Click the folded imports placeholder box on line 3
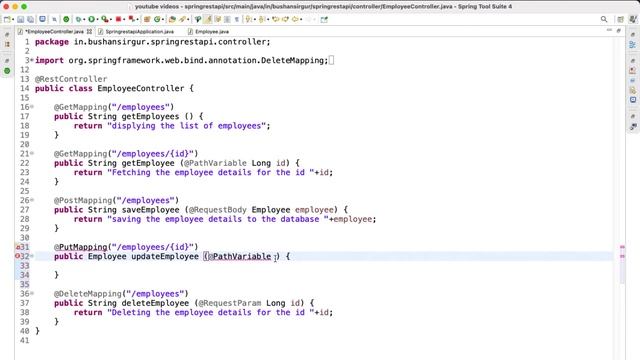 pyautogui.click(x=331, y=60)
